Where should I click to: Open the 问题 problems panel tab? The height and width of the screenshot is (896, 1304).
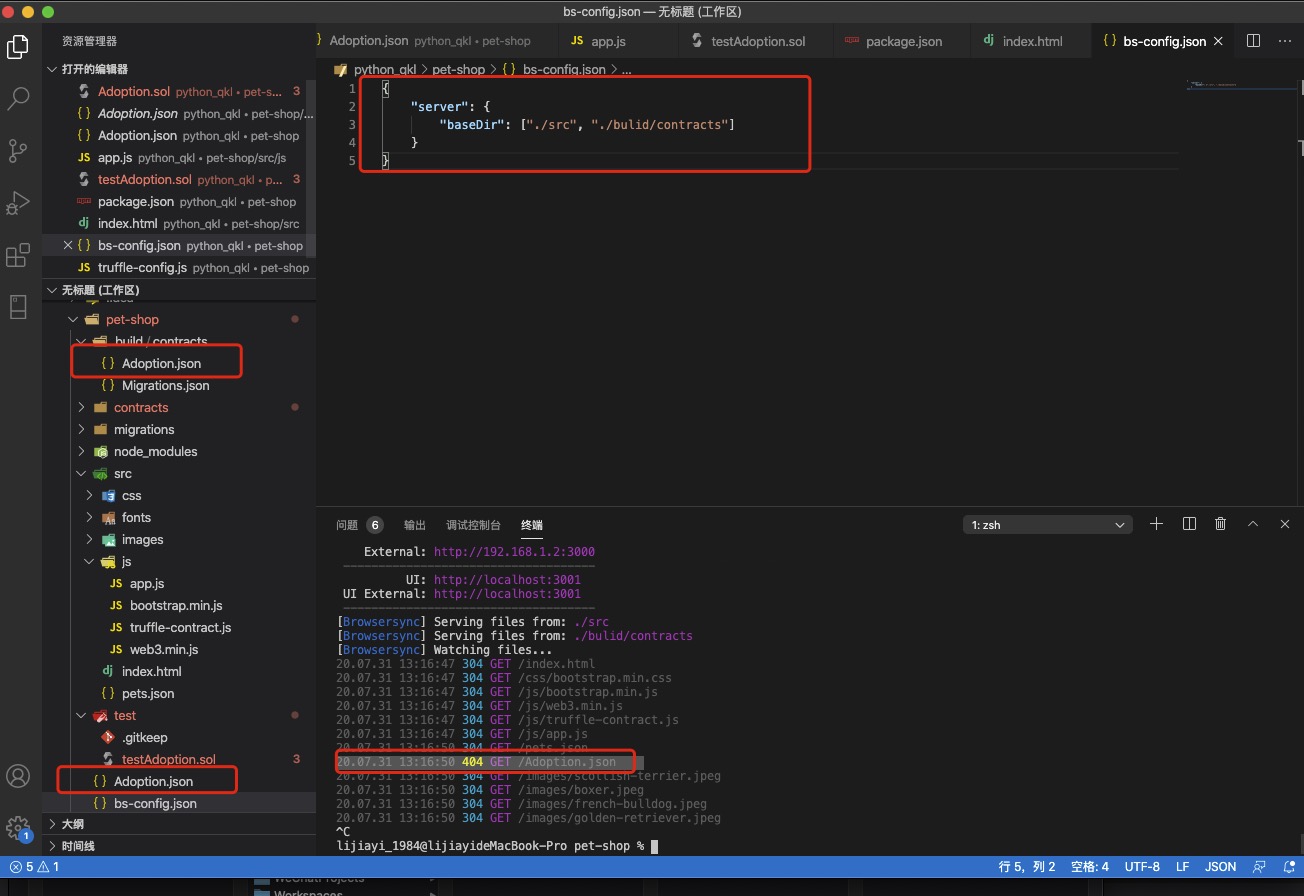pyautogui.click(x=359, y=525)
